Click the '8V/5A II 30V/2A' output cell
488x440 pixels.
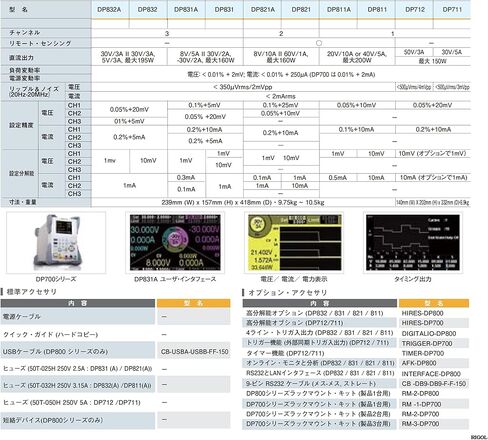tap(205, 57)
